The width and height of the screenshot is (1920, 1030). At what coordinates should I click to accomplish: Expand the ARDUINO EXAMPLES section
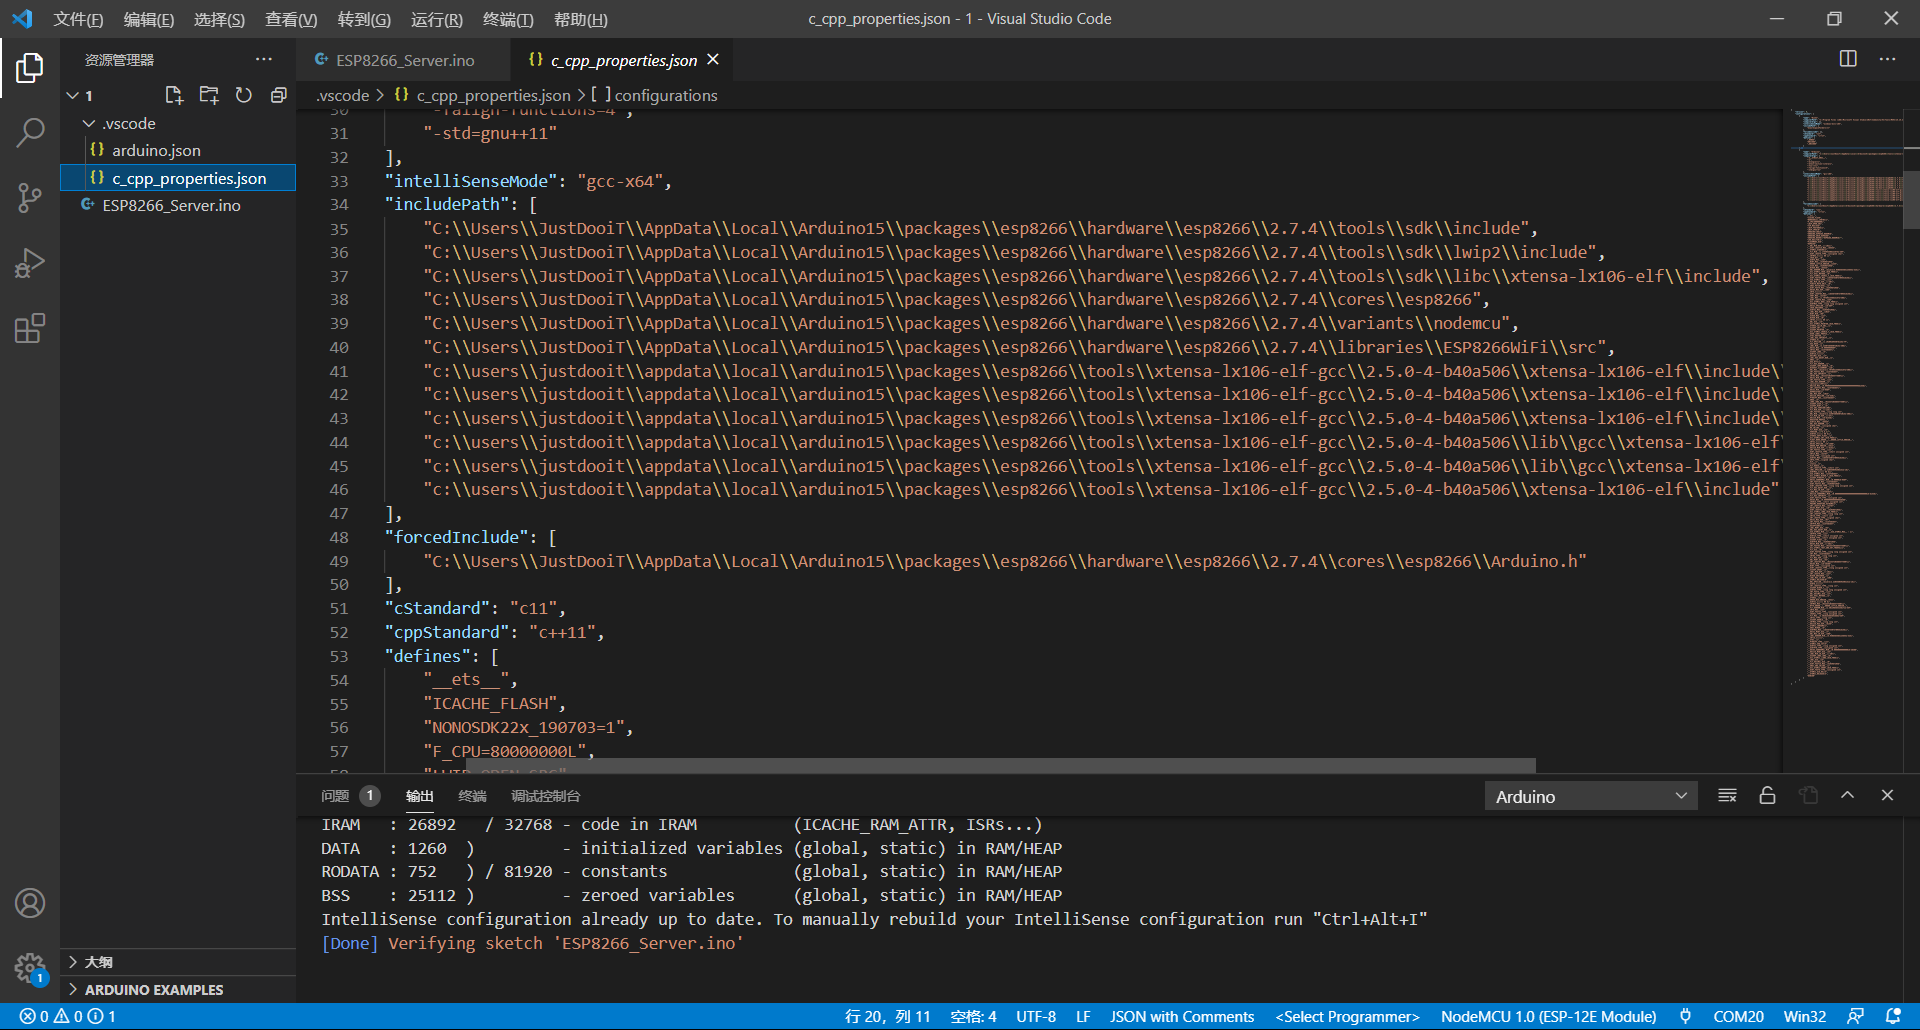tap(178, 990)
